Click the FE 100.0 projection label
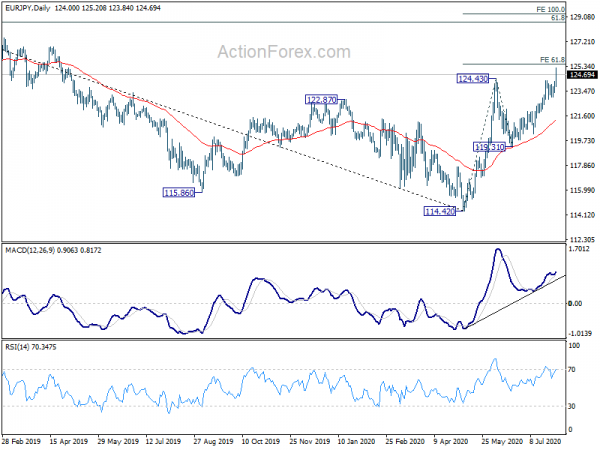This screenshot has width=600, height=450. tap(550, 10)
